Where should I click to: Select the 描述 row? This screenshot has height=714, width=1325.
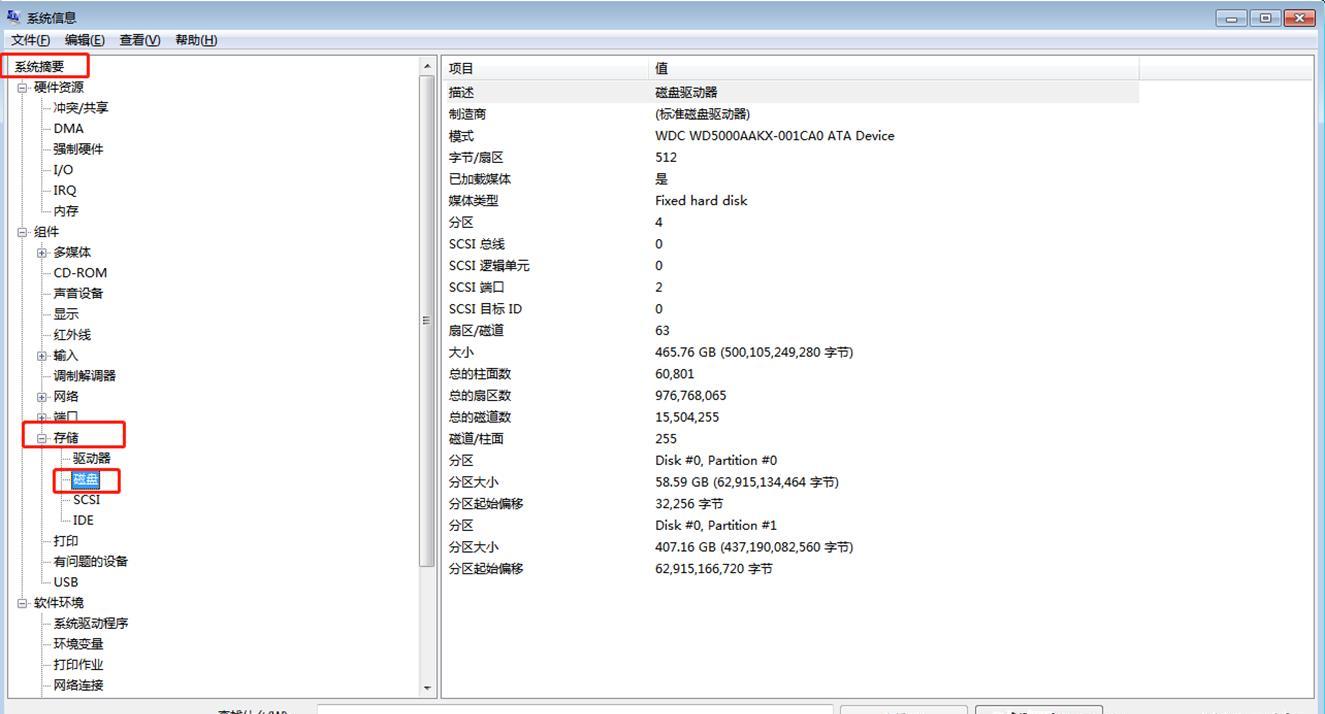pyautogui.click(x=791, y=92)
